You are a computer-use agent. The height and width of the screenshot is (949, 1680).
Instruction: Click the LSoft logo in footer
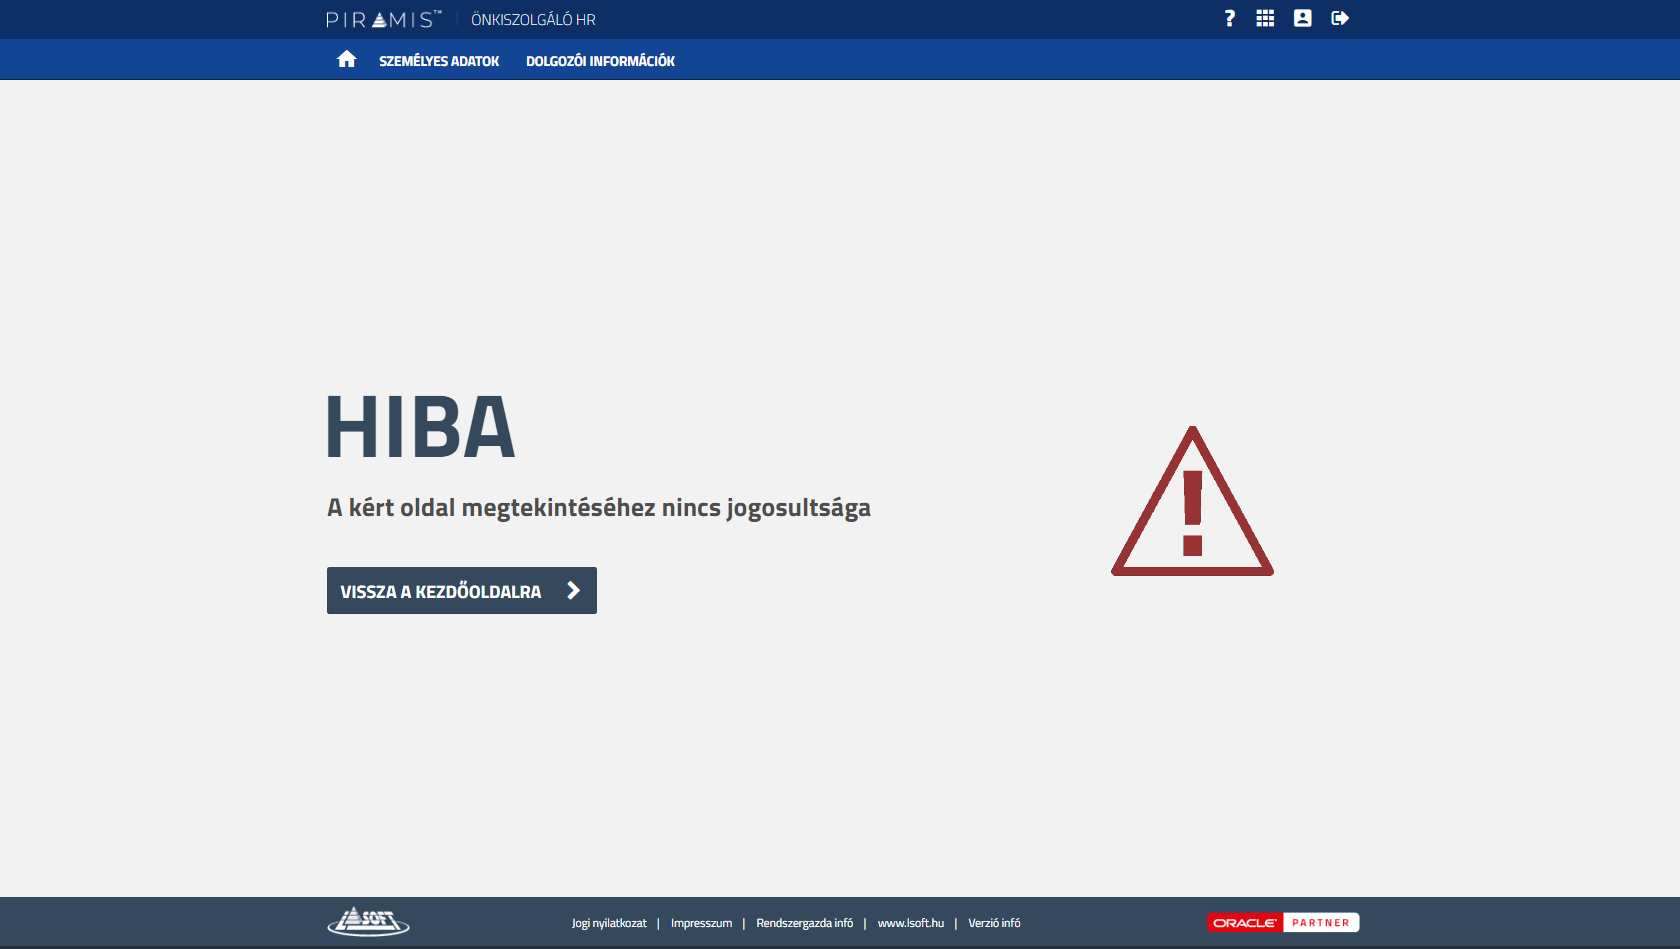(x=368, y=922)
